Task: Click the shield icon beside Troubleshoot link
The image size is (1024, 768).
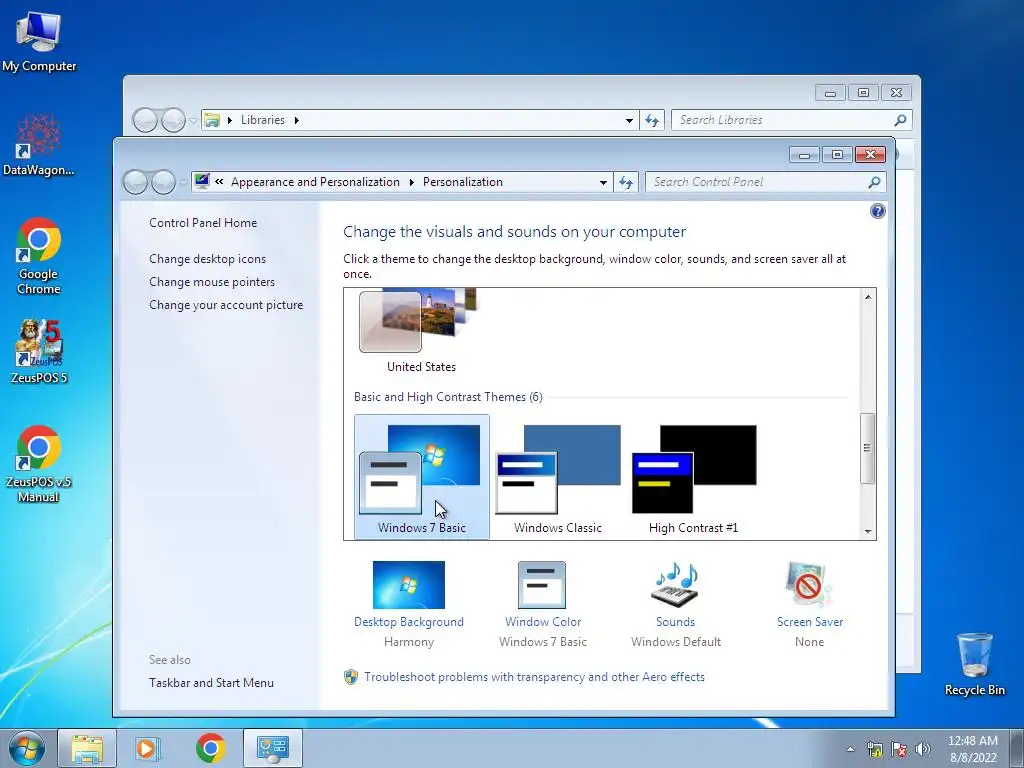Action: pyautogui.click(x=351, y=677)
